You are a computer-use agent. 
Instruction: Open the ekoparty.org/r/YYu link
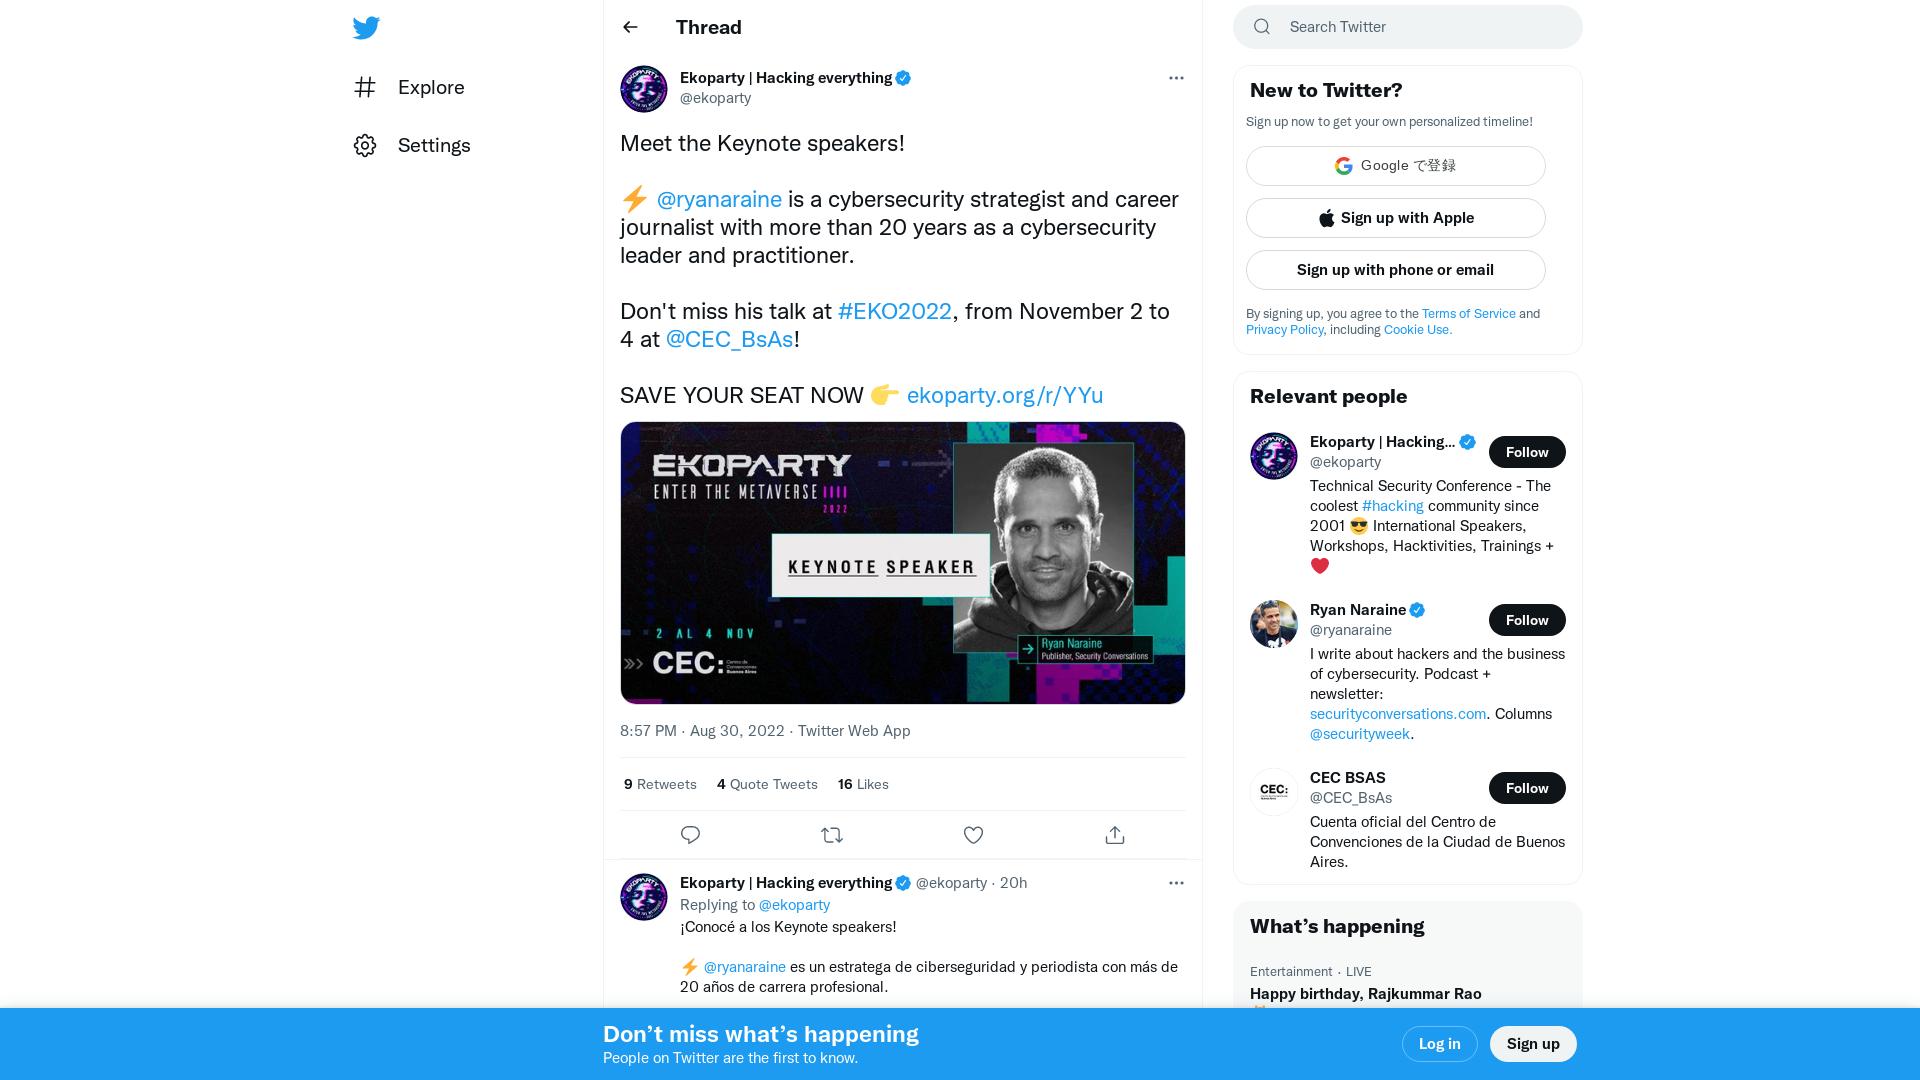(x=1004, y=395)
